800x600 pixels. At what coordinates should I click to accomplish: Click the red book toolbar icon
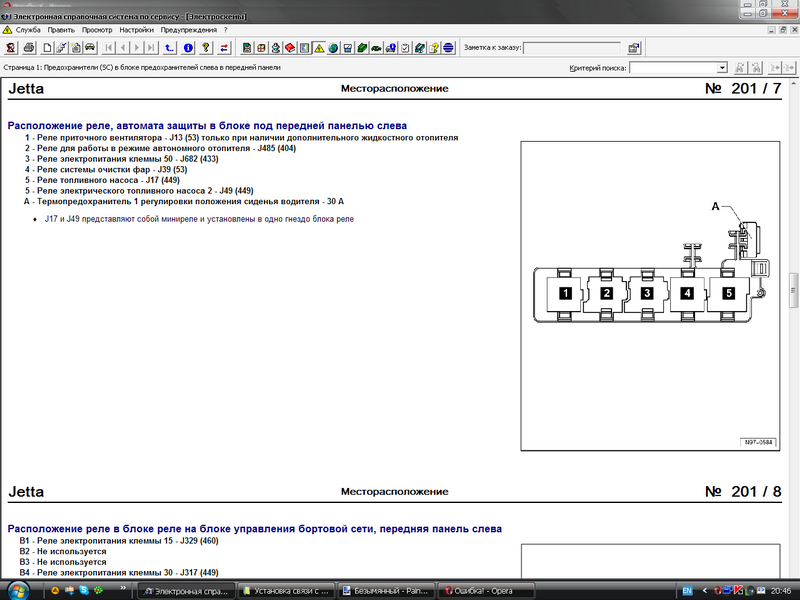point(290,48)
